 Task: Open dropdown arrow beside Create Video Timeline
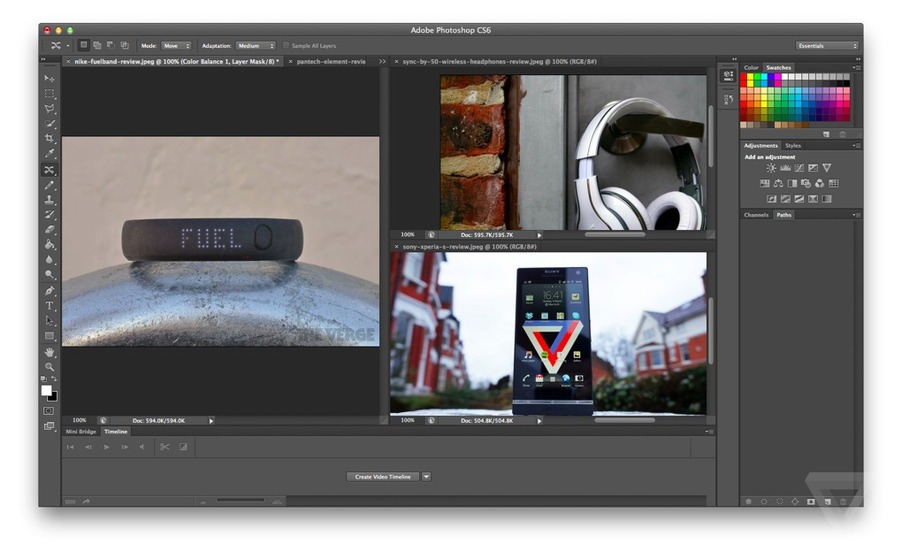click(x=426, y=476)
